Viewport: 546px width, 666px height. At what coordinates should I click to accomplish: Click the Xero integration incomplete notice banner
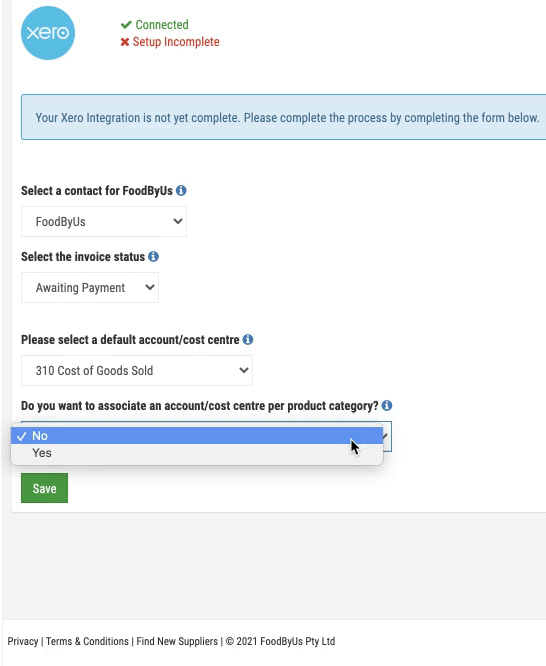[x=283, y=117]
